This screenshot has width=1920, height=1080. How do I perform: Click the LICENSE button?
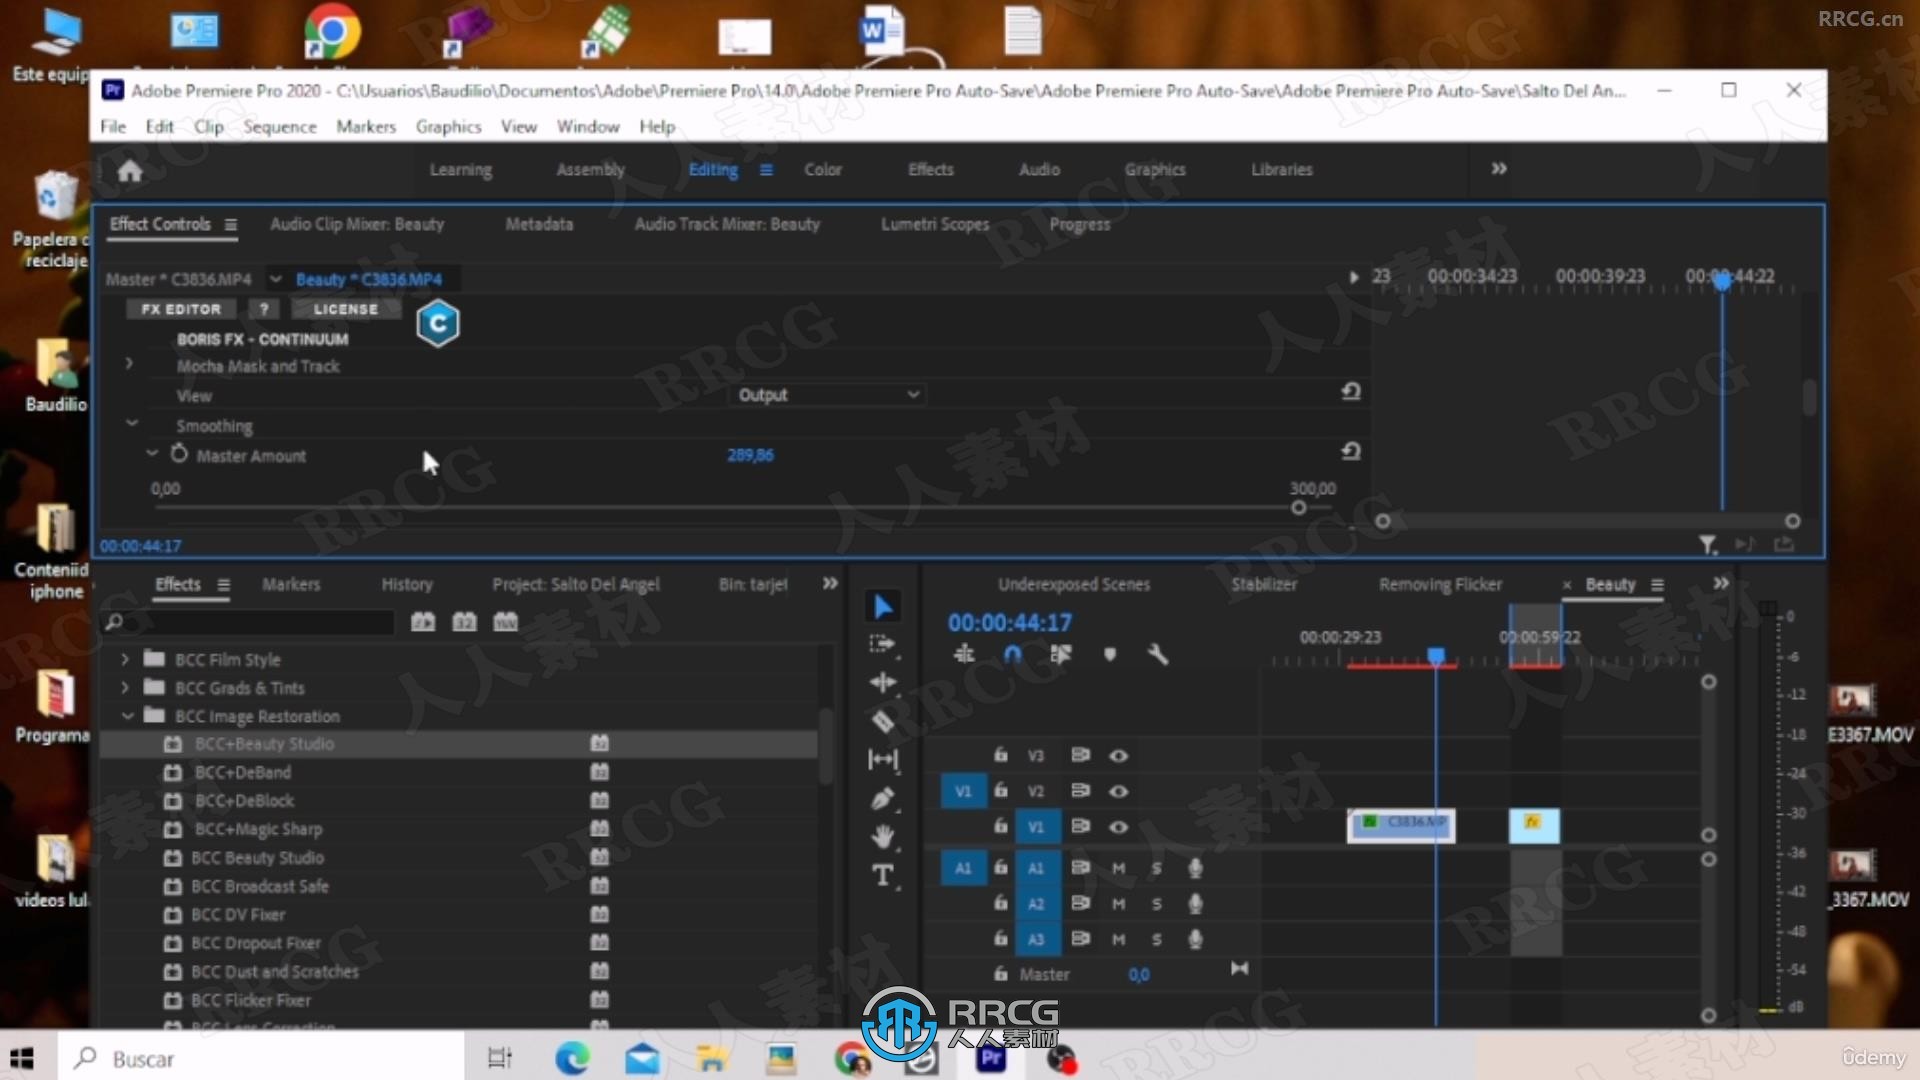click(346, 309)
